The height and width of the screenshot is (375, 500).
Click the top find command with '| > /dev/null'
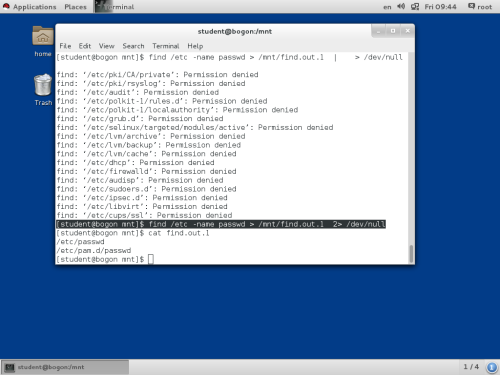[x=229, y=57]
